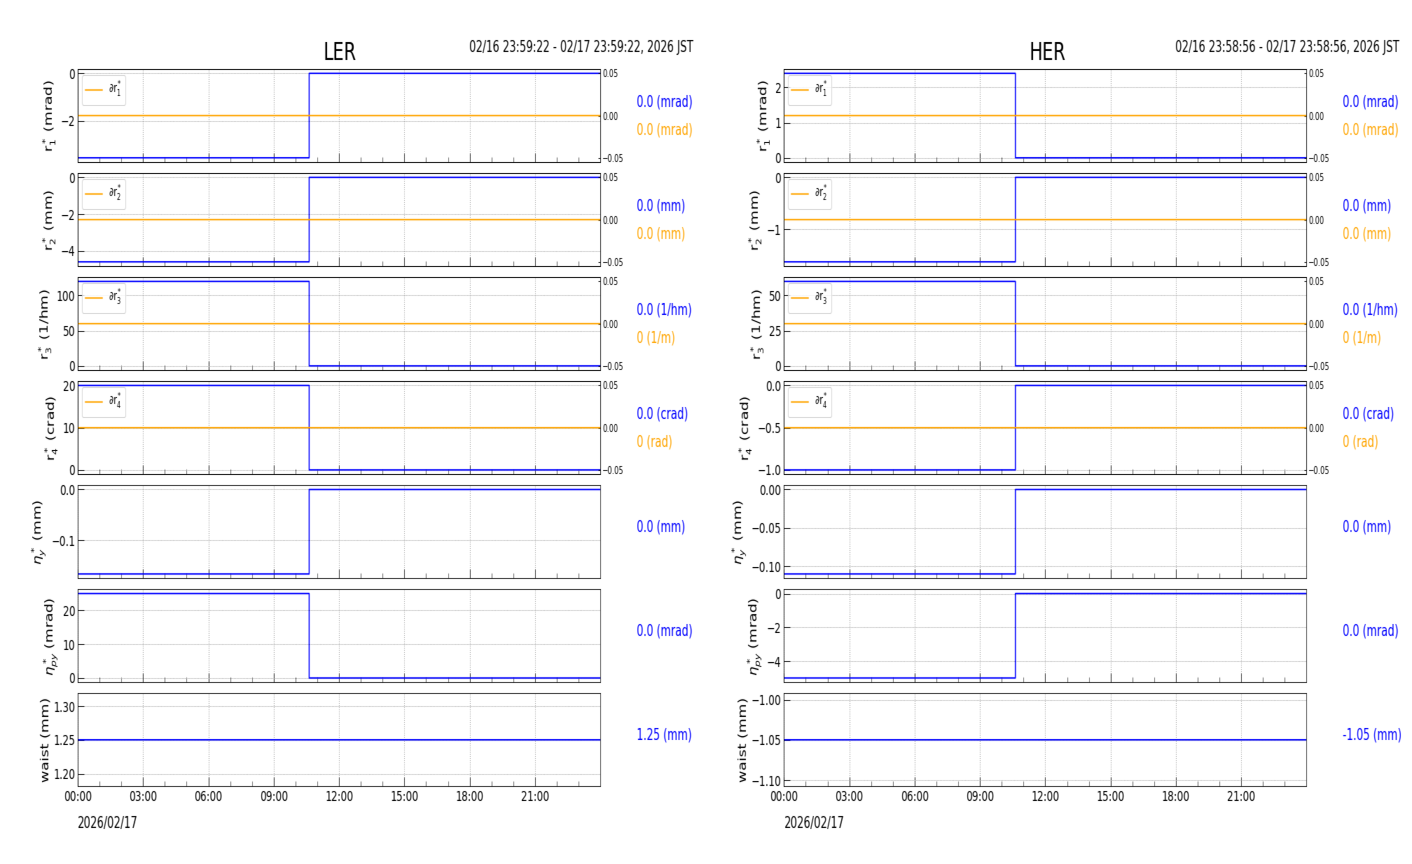Click the HER r4* (crad) axis label

(745, 428)
